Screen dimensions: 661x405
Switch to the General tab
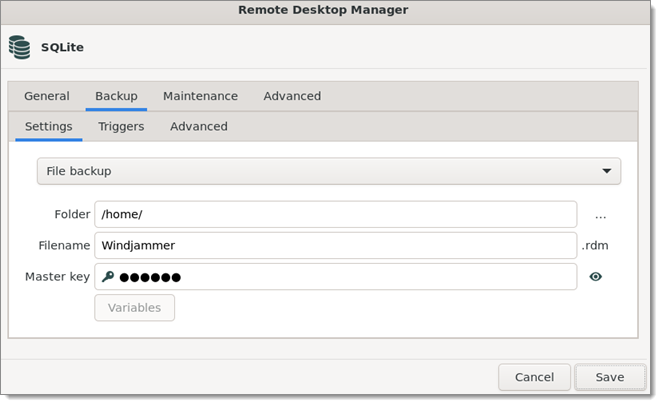[x=47, y=96]
